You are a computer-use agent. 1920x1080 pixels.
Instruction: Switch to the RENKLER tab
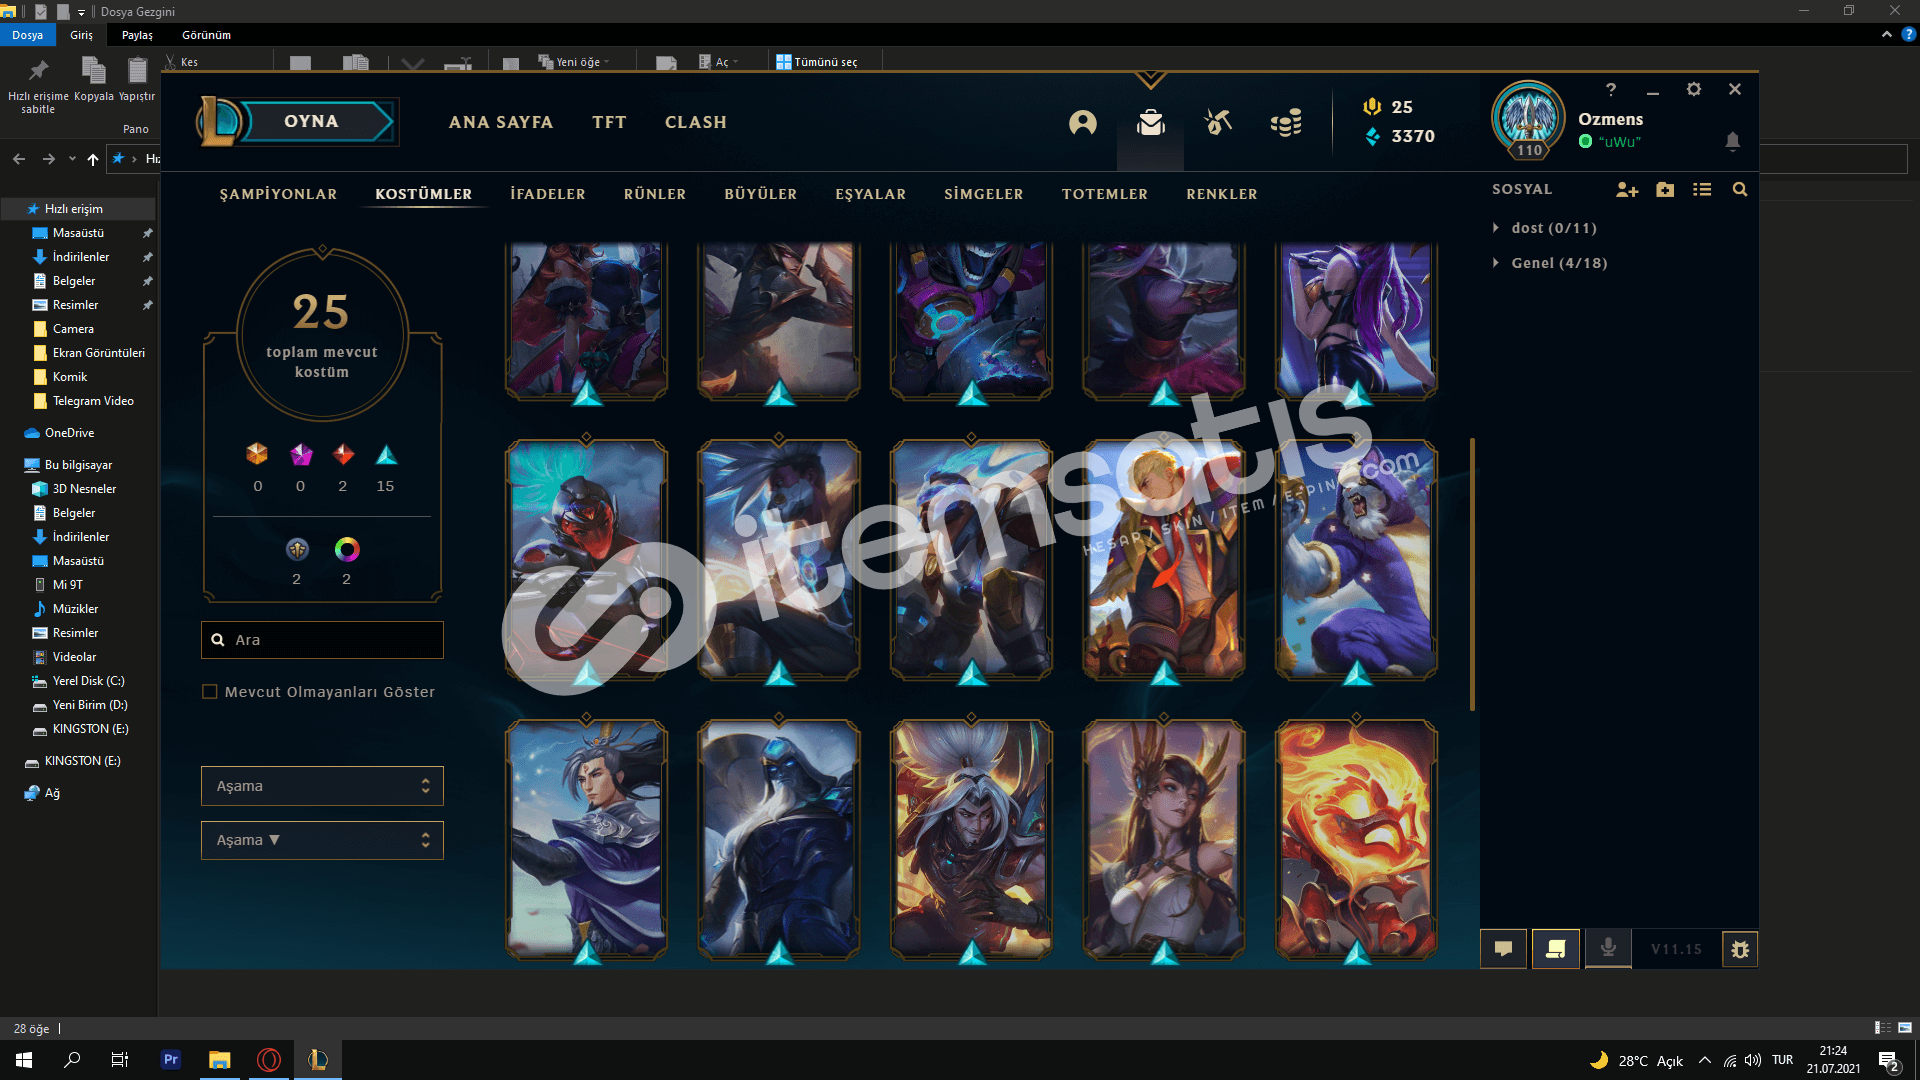(x=1222, y=194)
